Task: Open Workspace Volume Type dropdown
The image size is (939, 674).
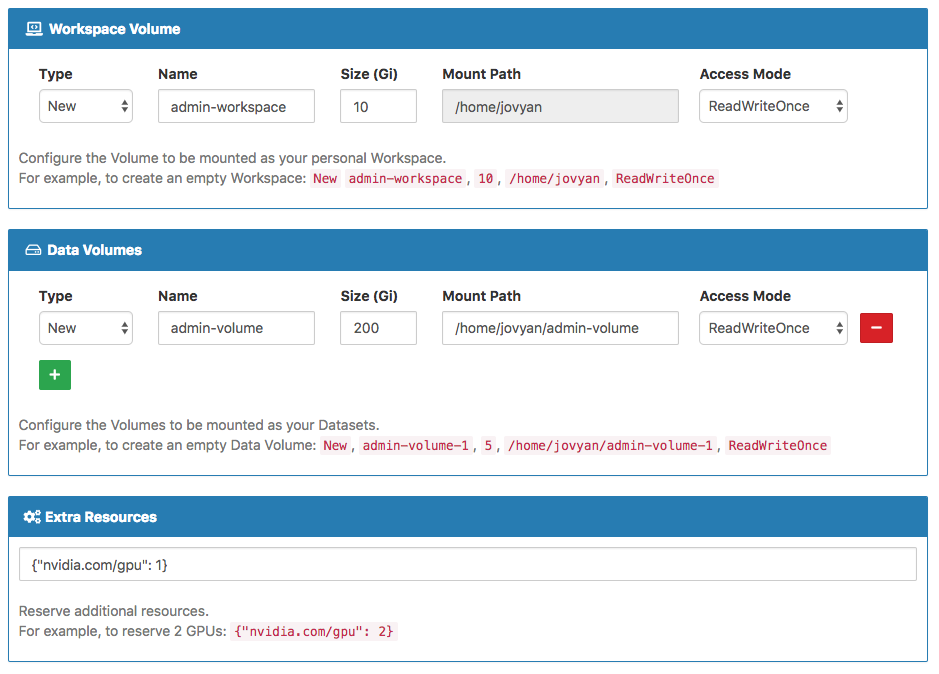Action: click(x=86, y=106)
